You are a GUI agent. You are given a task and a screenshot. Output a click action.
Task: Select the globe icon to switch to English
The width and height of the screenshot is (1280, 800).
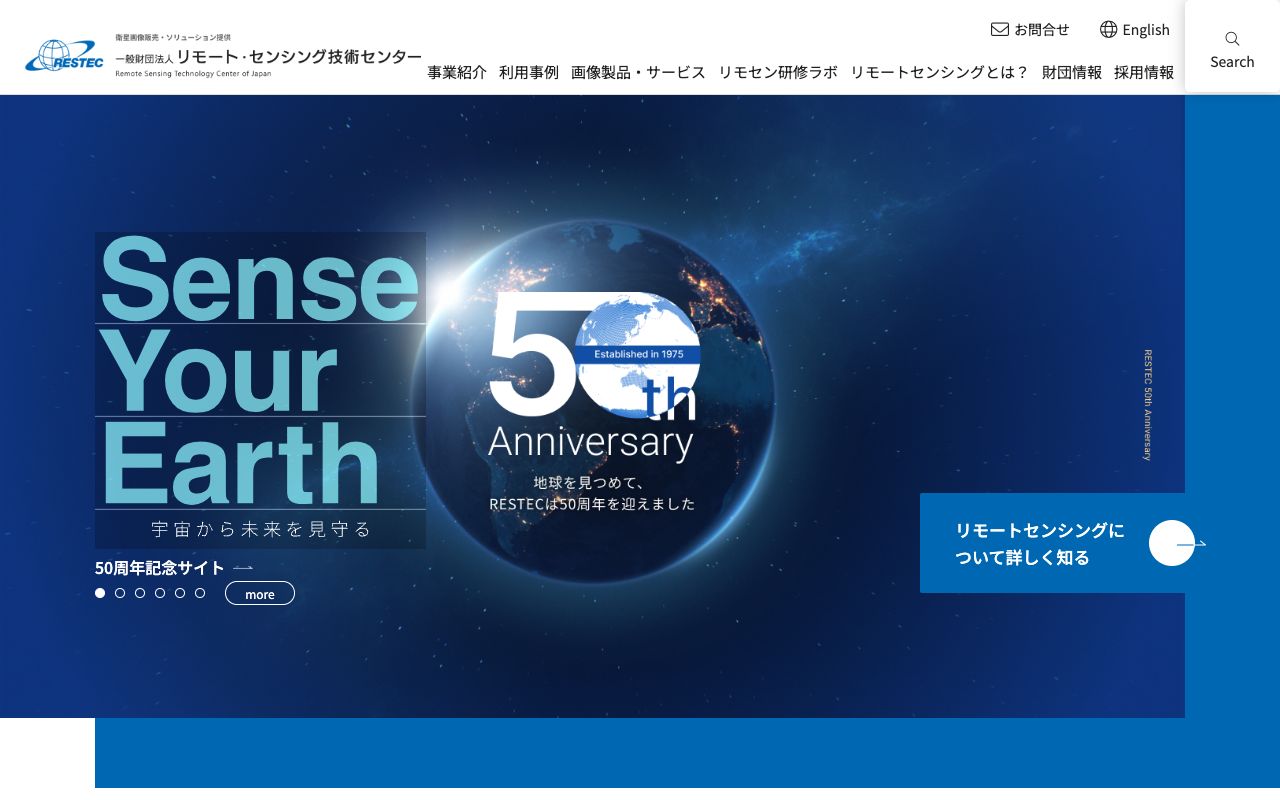tap(1108, 29)
